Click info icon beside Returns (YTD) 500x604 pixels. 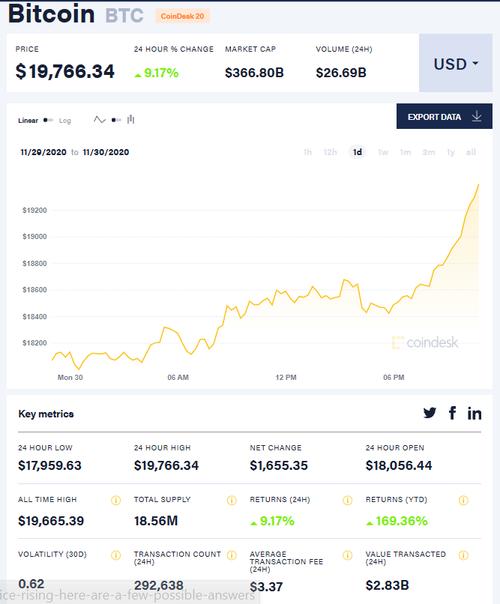tap(463, 500)
